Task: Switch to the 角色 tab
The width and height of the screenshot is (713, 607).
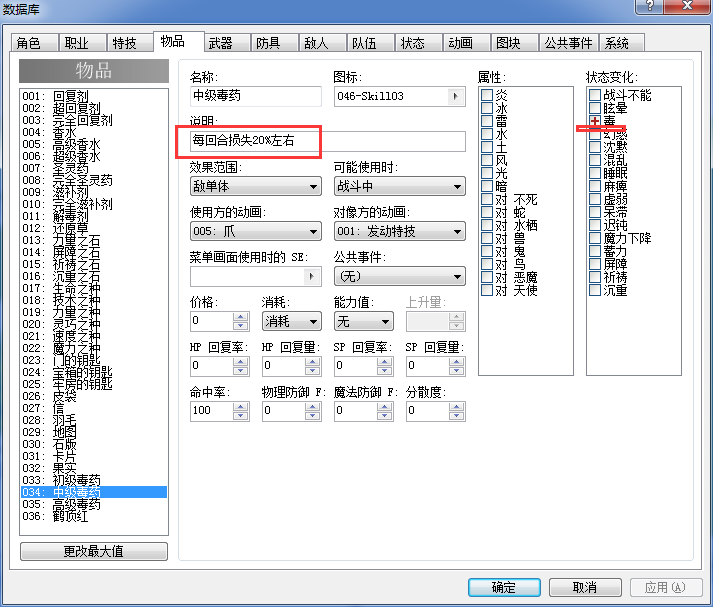Action: 35,43
